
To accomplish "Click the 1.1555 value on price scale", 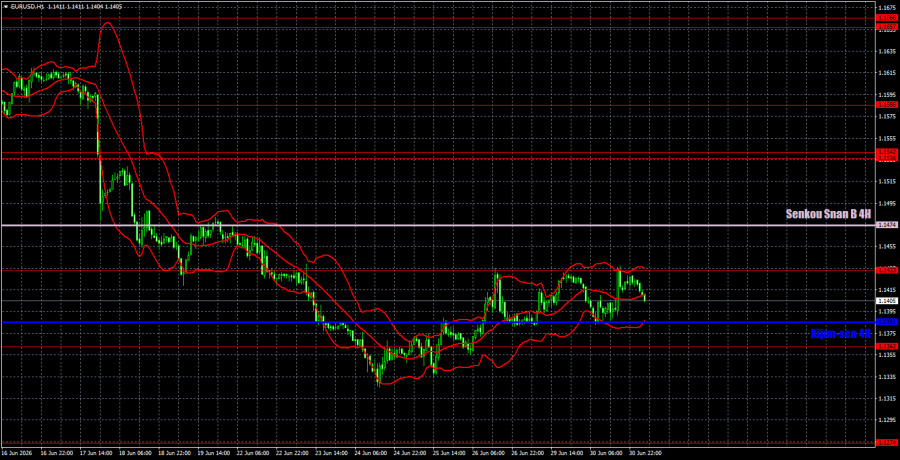I will coord(887,138).
